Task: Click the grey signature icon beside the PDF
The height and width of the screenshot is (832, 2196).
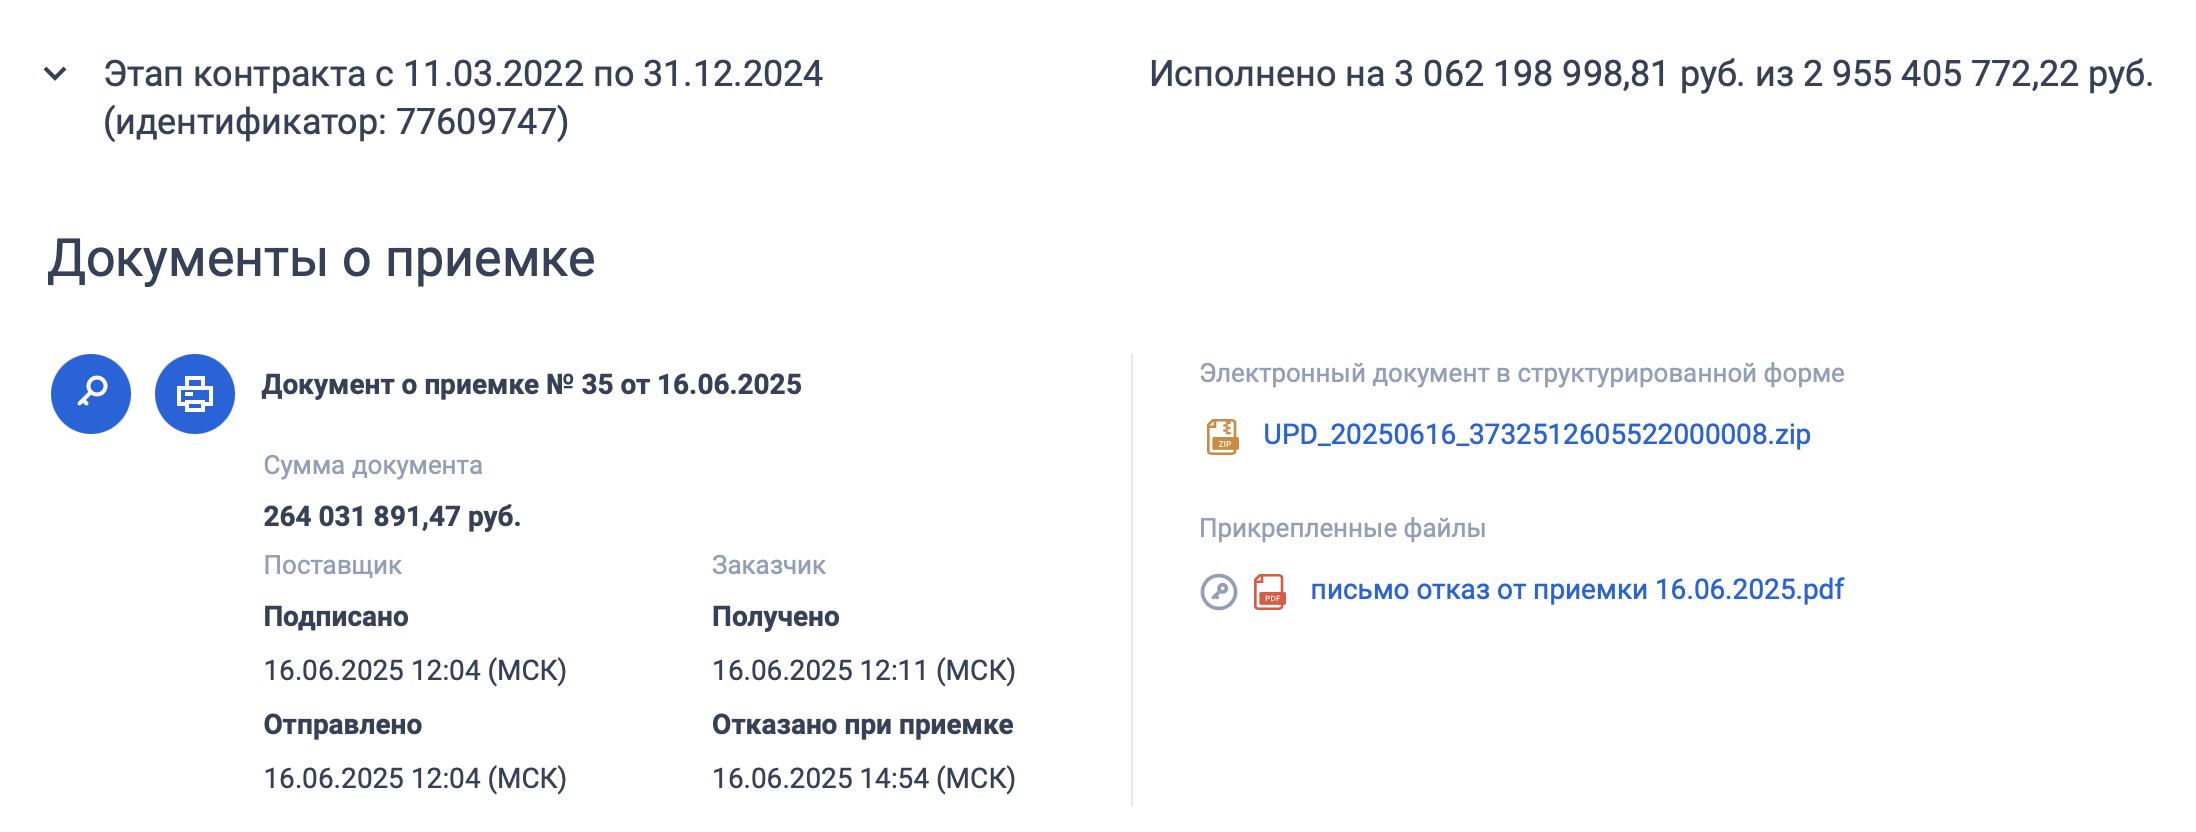Action: pyautogui.click(x=1218, y=592)
